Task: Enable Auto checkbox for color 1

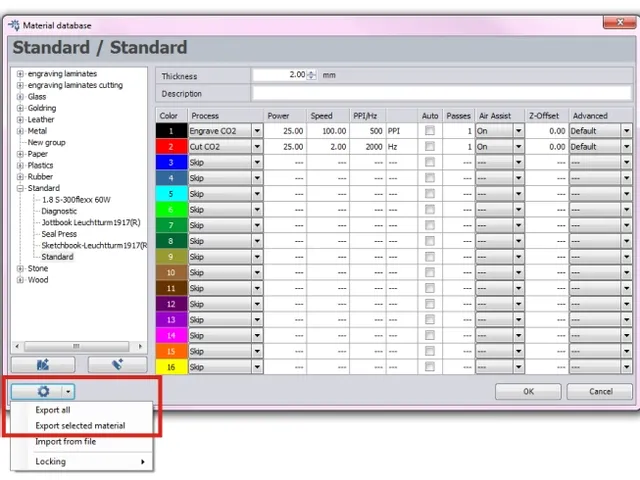Action: coord(430,131)
